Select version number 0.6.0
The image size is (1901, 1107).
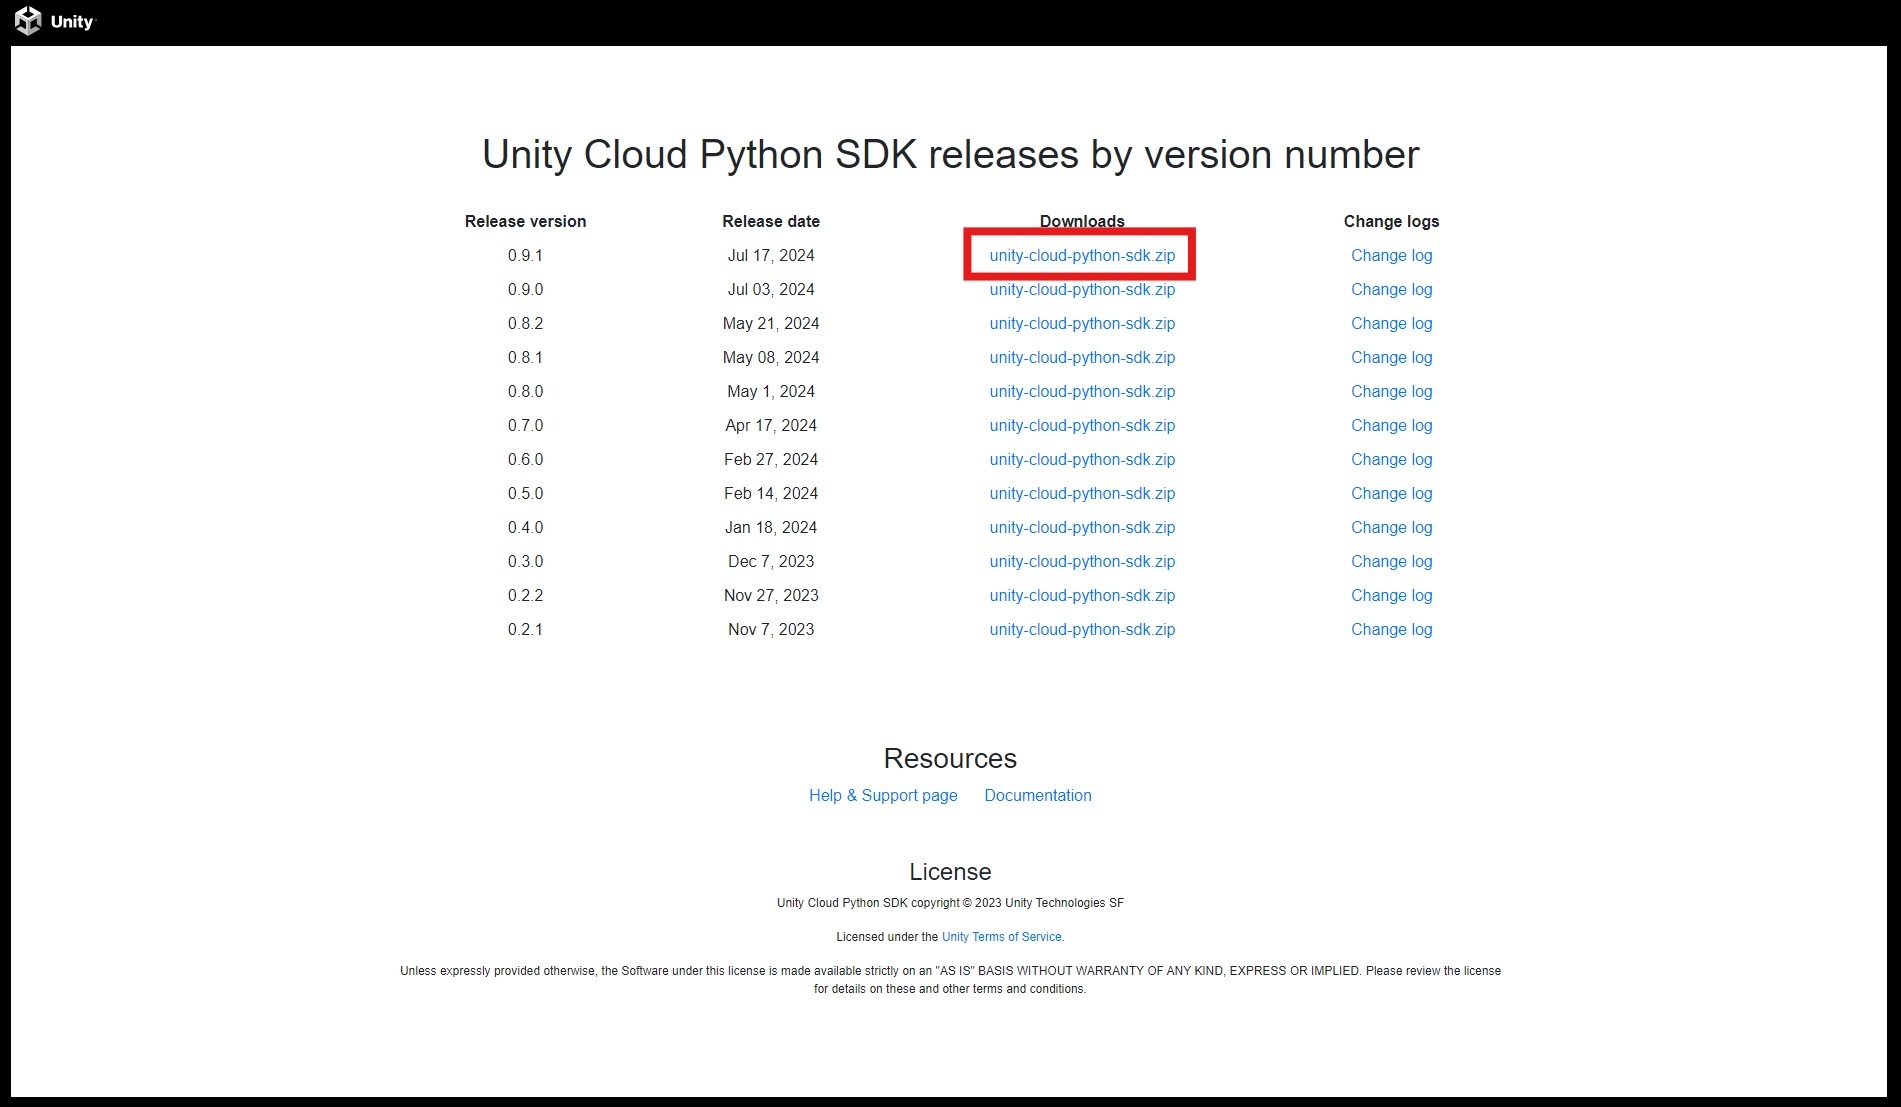(525, 459)
